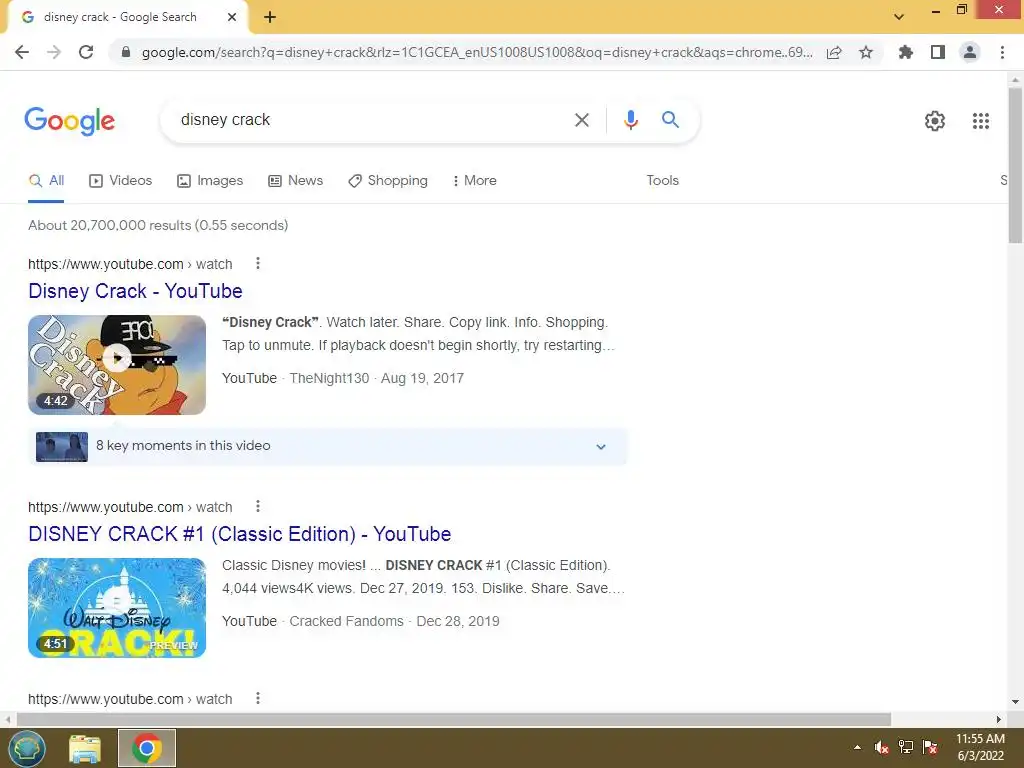
Task: Close the disney crack Google Search tab
Action: click(x=232, y=18)
